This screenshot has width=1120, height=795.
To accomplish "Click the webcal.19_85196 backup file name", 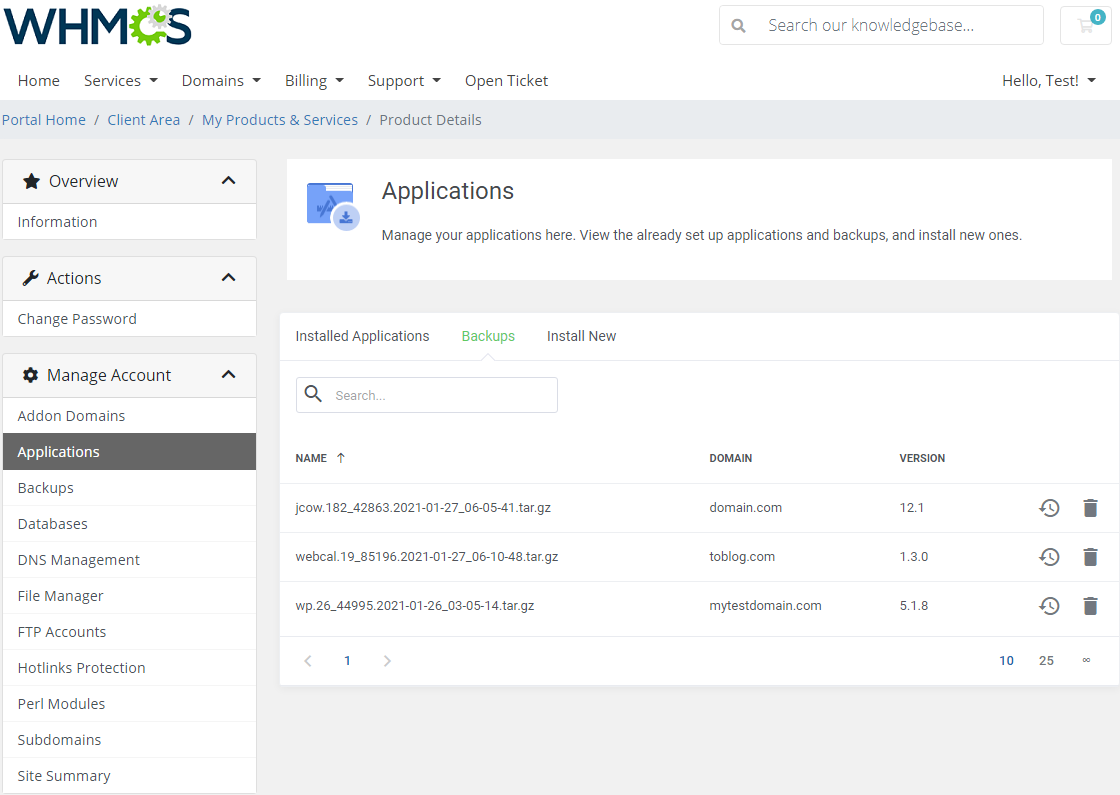I will click(426, 557).
